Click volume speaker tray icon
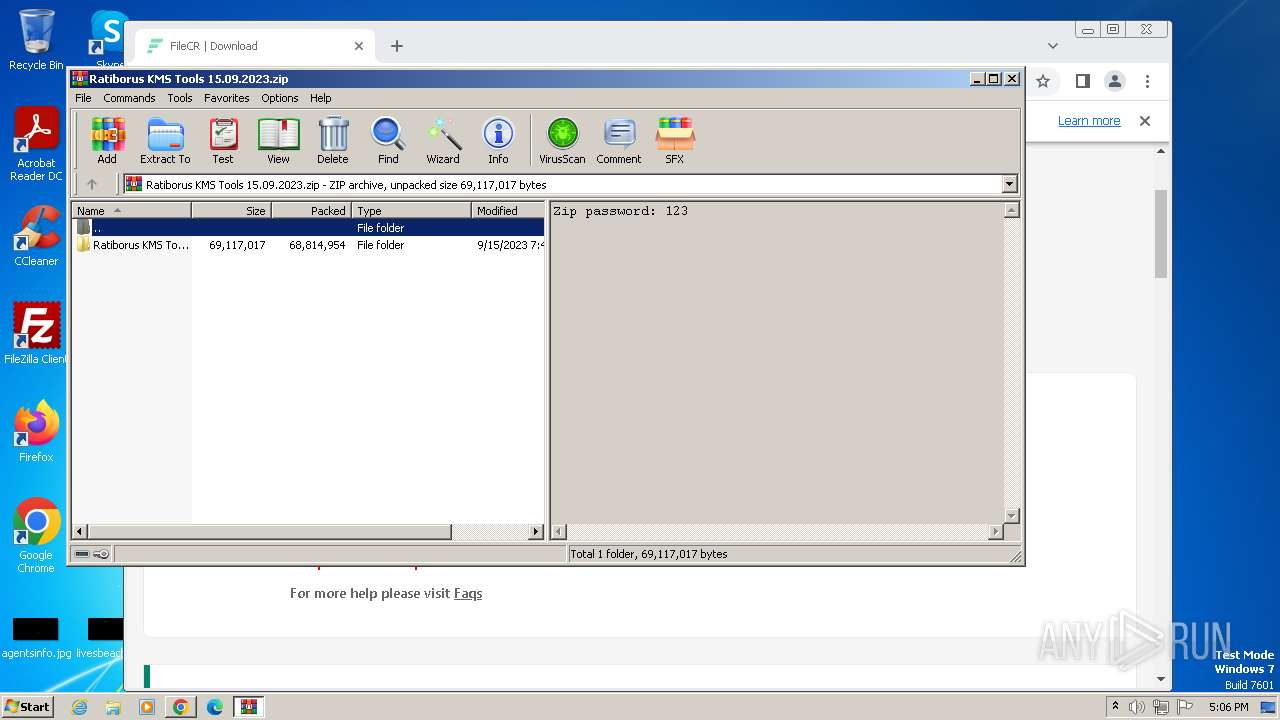This screenshot has width=1280, height=720. 1137,707
